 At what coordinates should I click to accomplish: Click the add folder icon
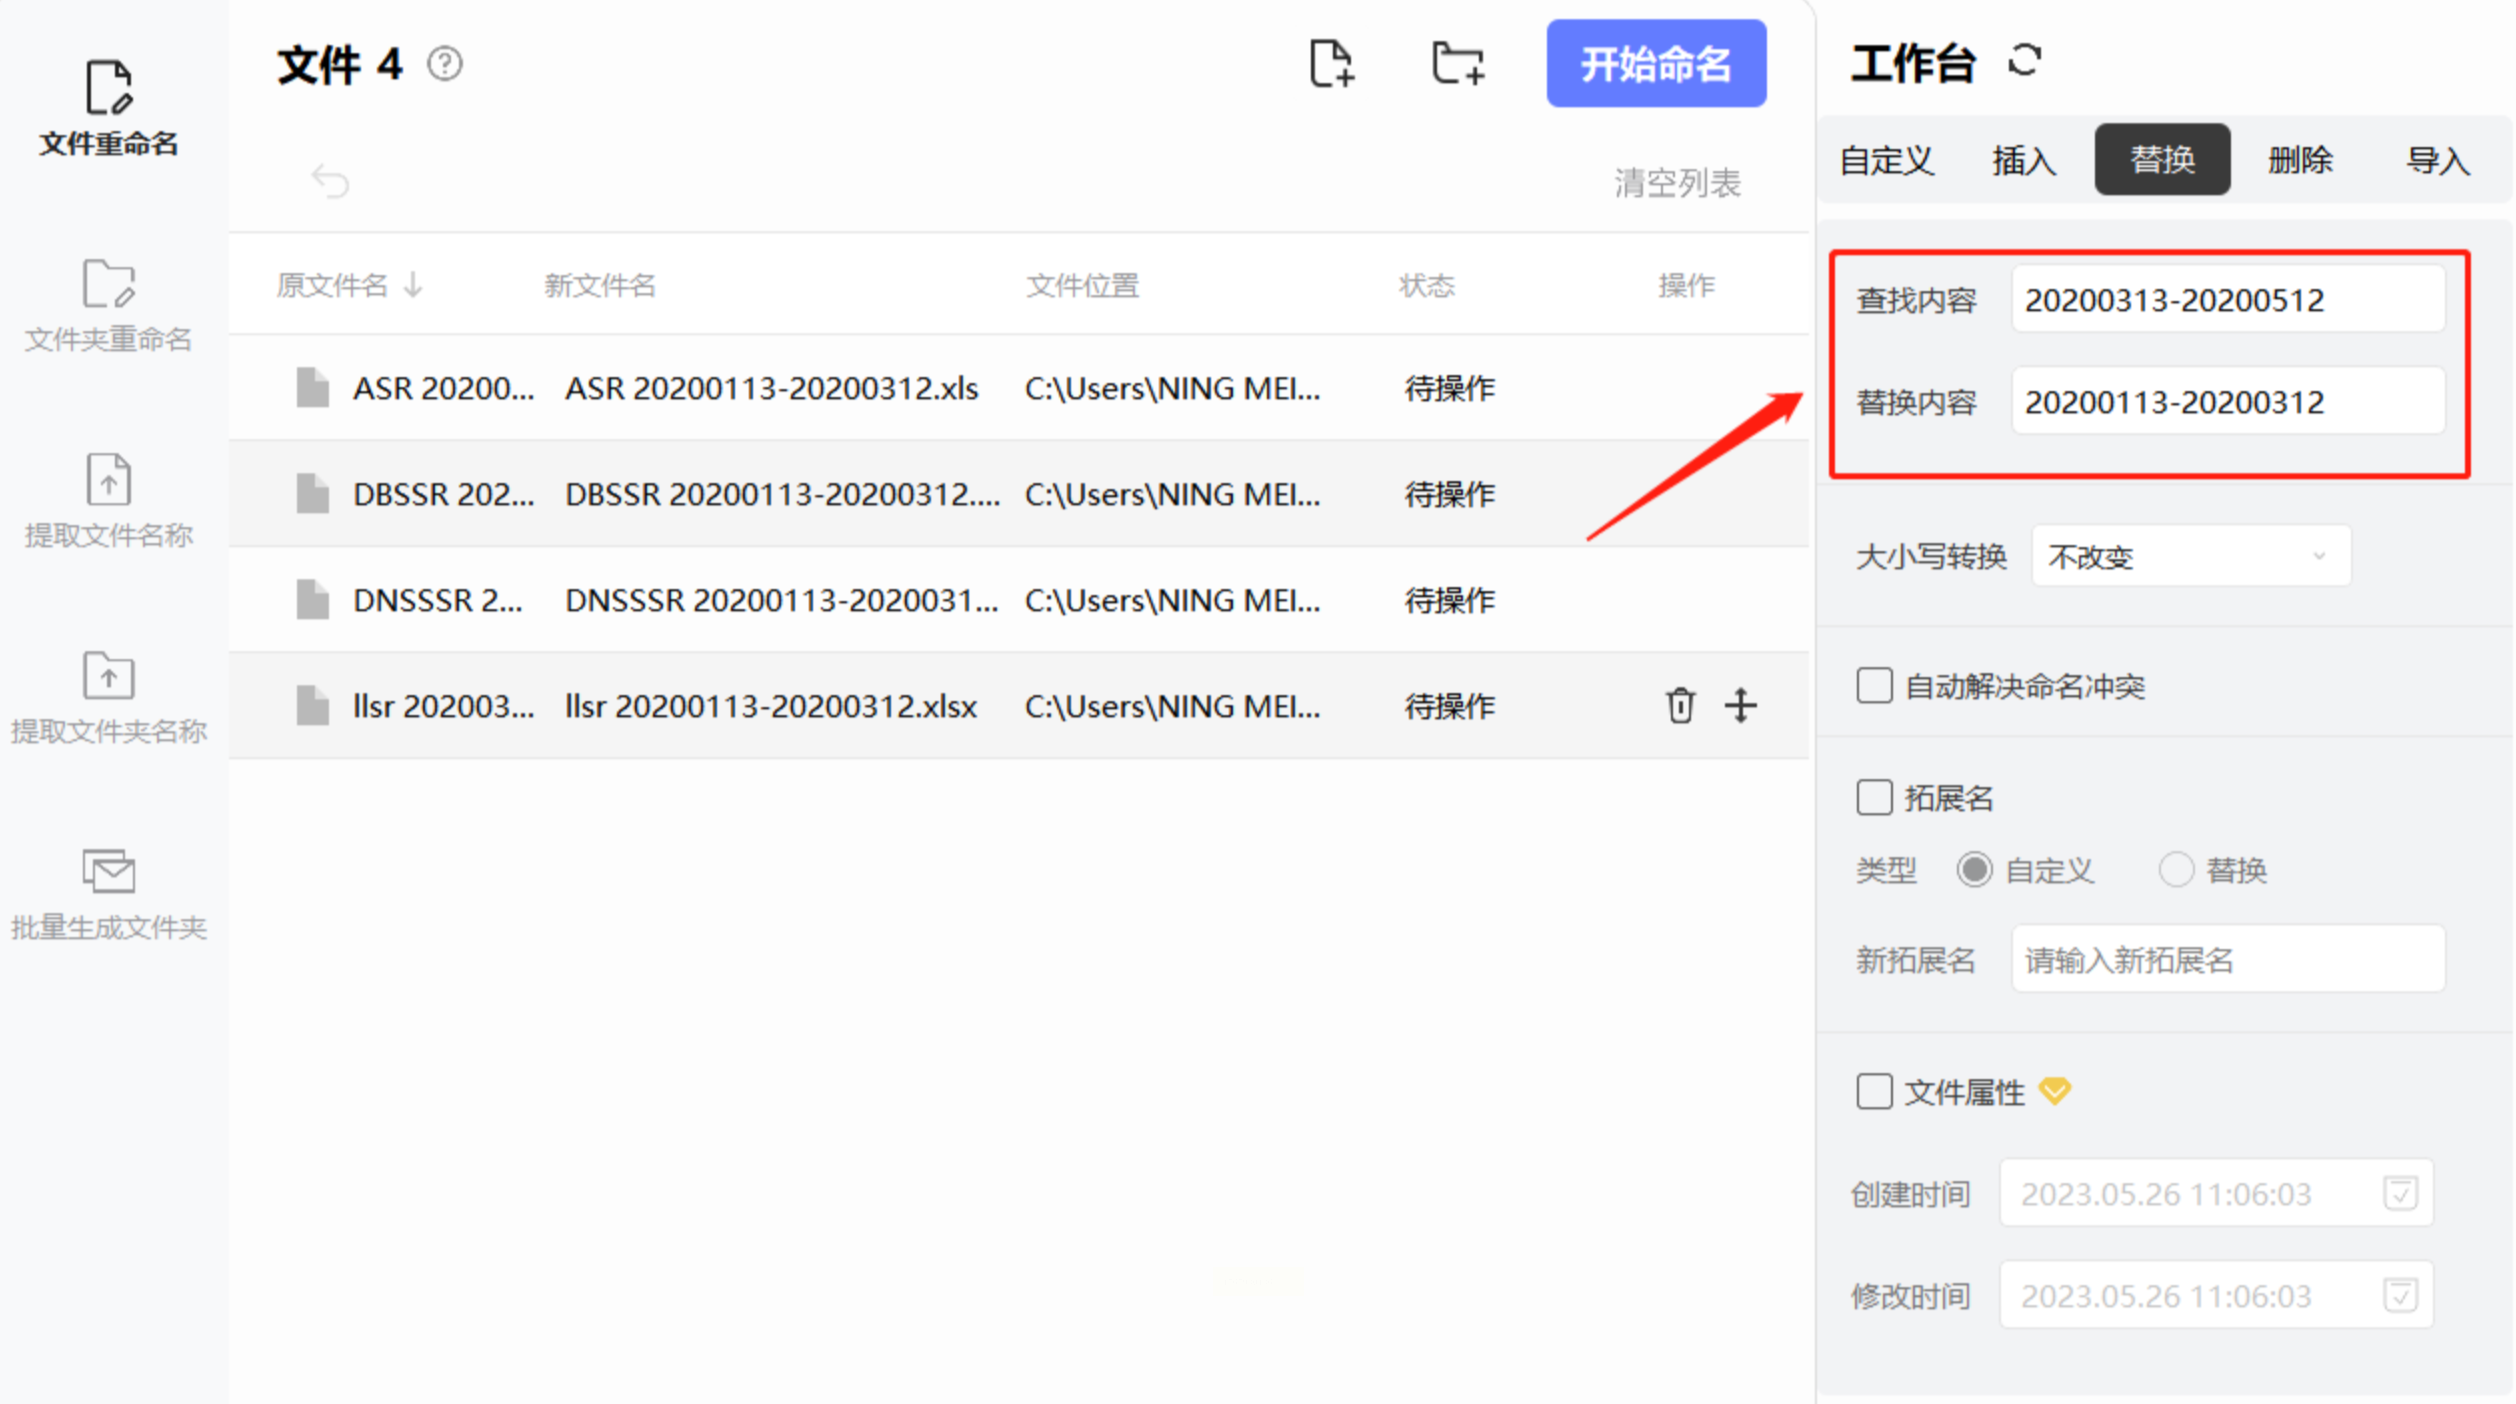click(x=1457, y=64)
